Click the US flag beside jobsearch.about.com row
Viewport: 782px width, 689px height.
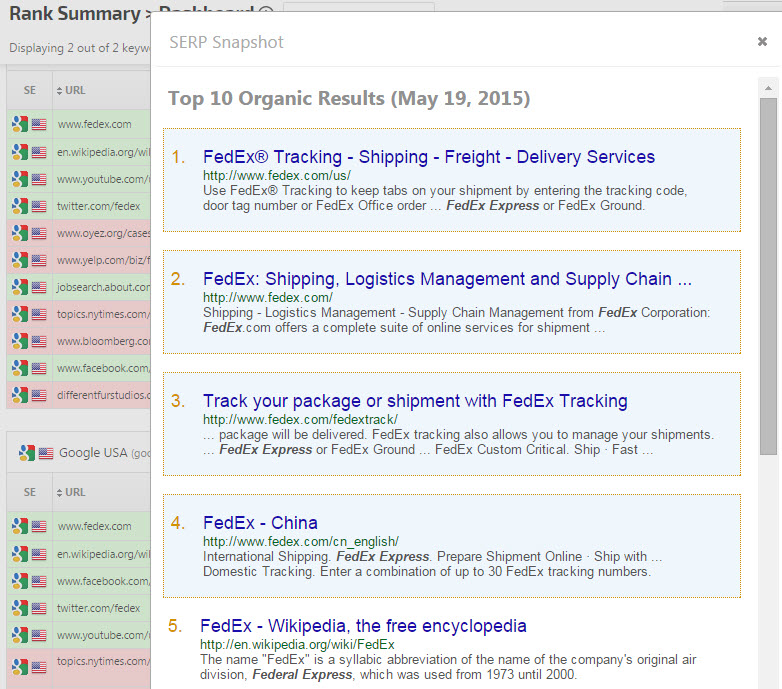(39, 287)
